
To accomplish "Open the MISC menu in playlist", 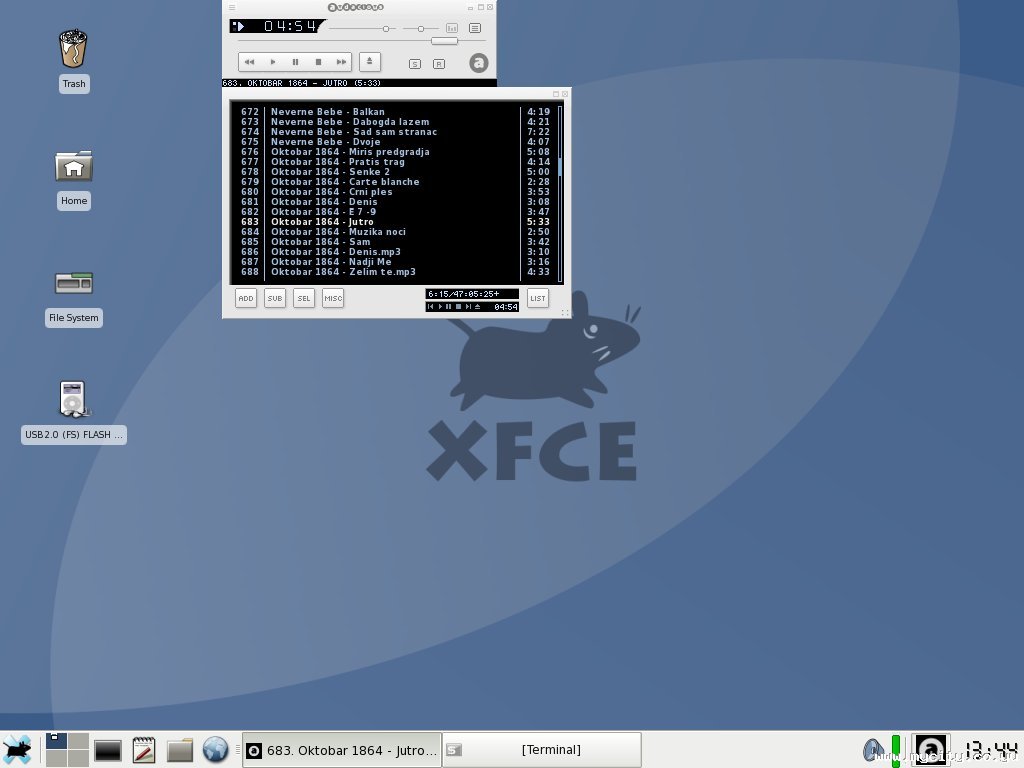I will (x=333, y=298).
